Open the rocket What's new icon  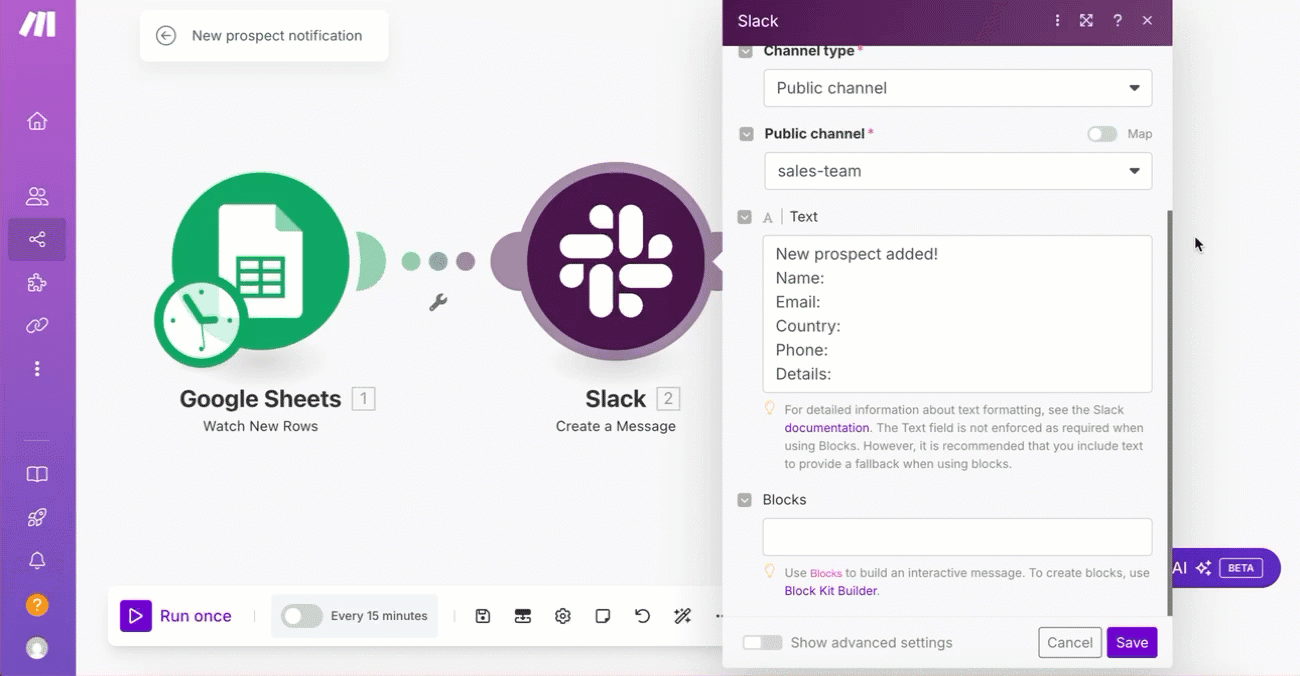[37, 517]
